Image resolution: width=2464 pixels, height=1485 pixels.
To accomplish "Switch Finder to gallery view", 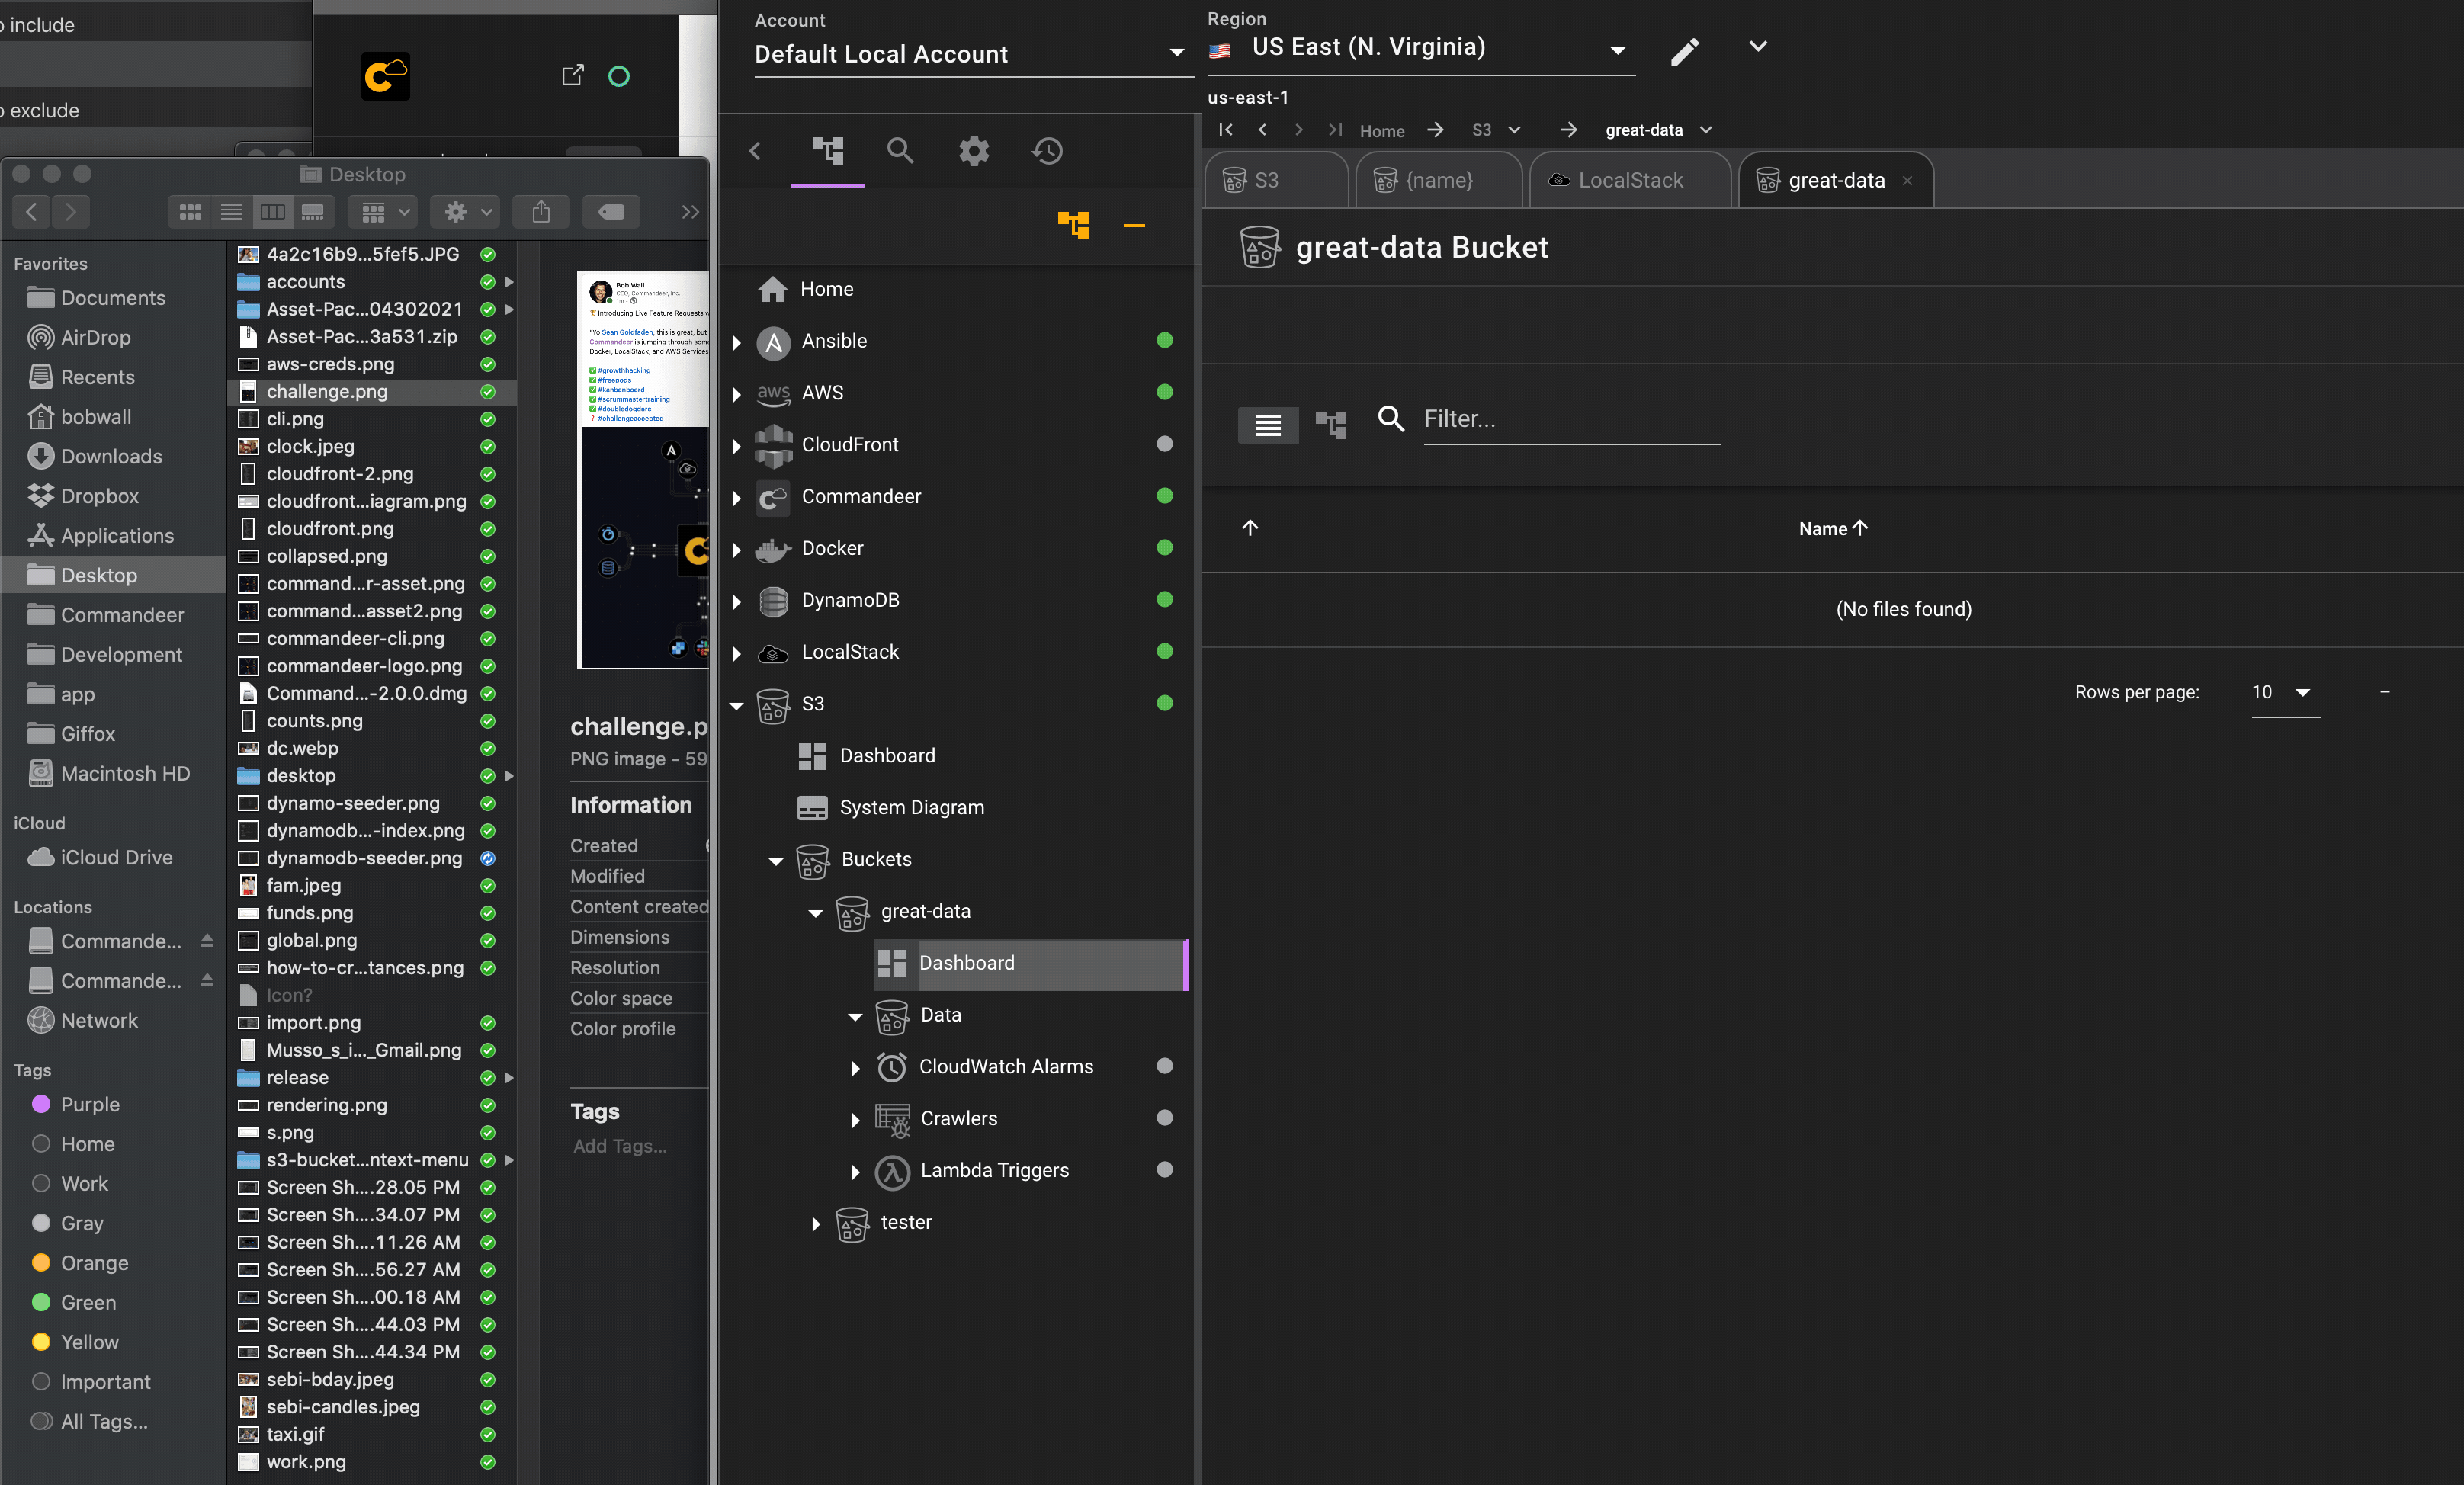I will (313, 211).
